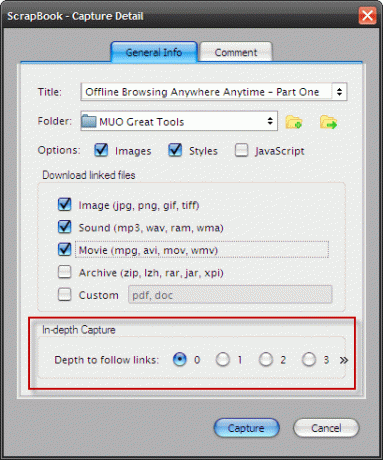
Task: Select link depth 3 radio button
Action: 309,360
